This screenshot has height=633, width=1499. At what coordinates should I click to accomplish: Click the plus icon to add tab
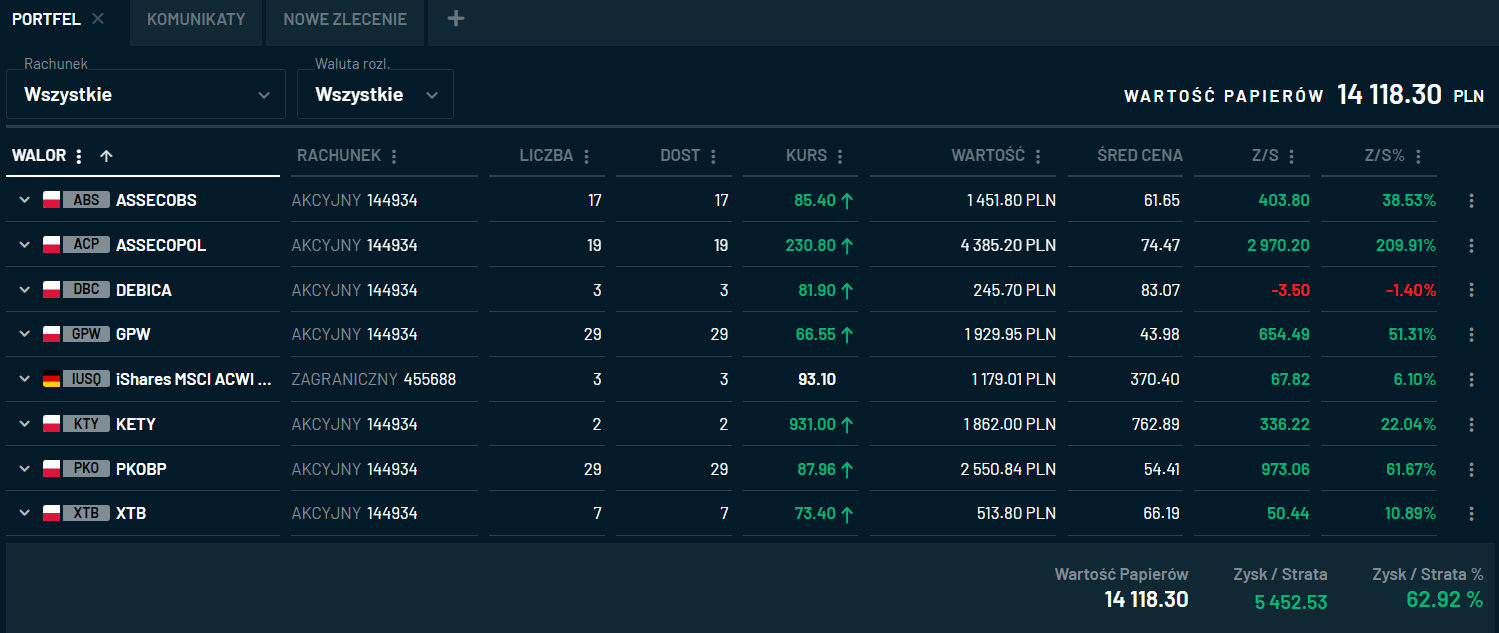coord(456,19)
